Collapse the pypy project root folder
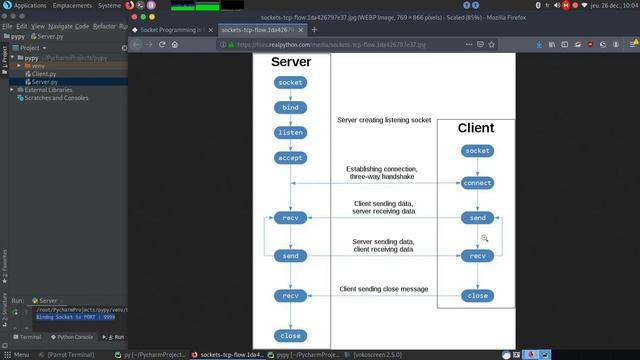 click(13, 58)
